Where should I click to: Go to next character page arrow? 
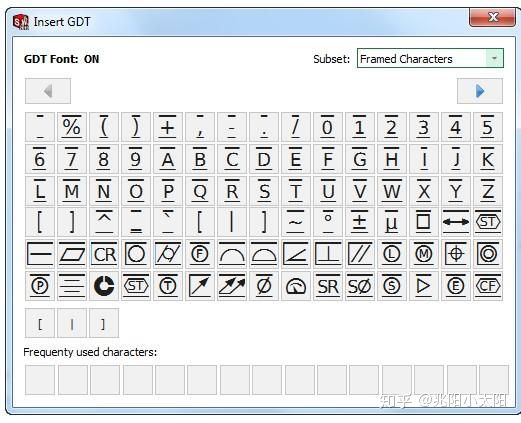pyautogui.click(x=480, y=91)
